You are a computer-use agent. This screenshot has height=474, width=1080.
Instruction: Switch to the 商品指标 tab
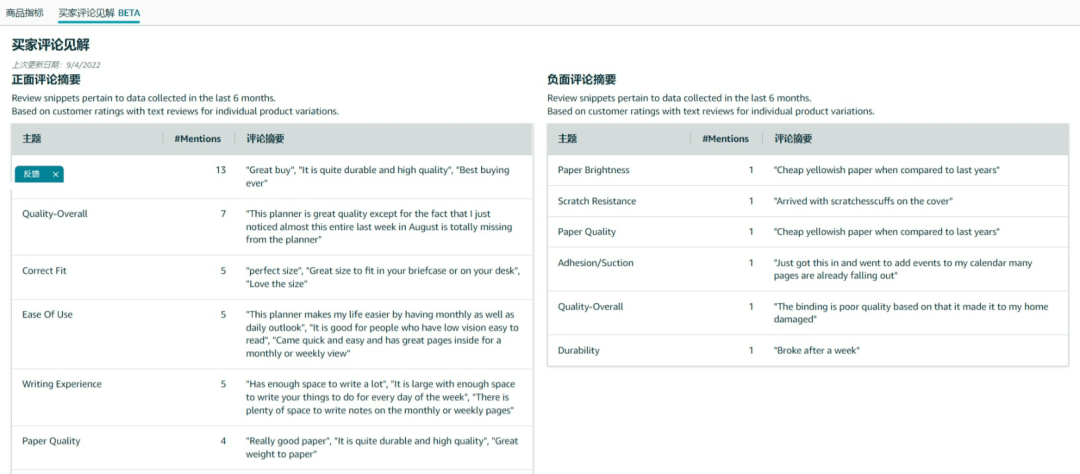[25, 12]
